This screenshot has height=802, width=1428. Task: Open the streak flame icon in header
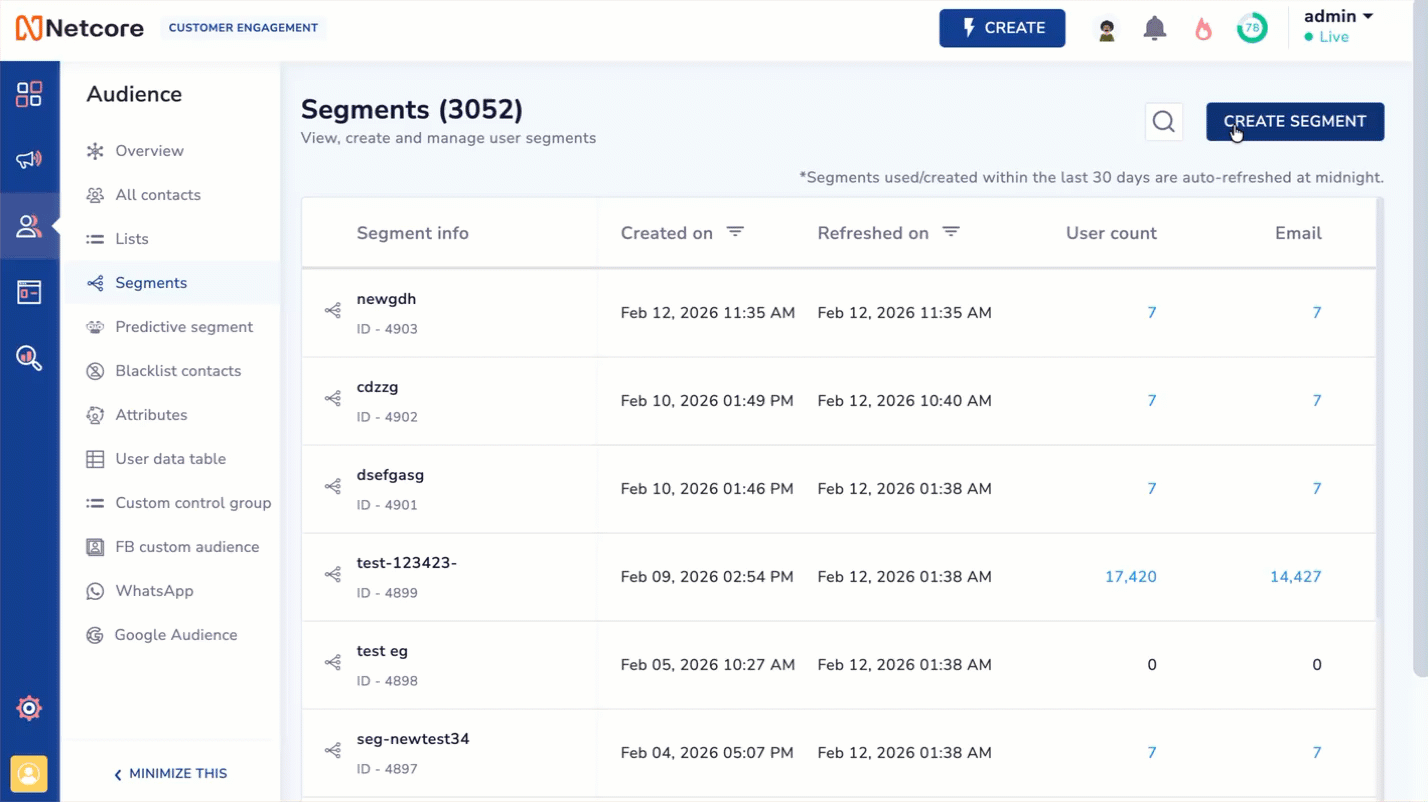click(1203, 28)
